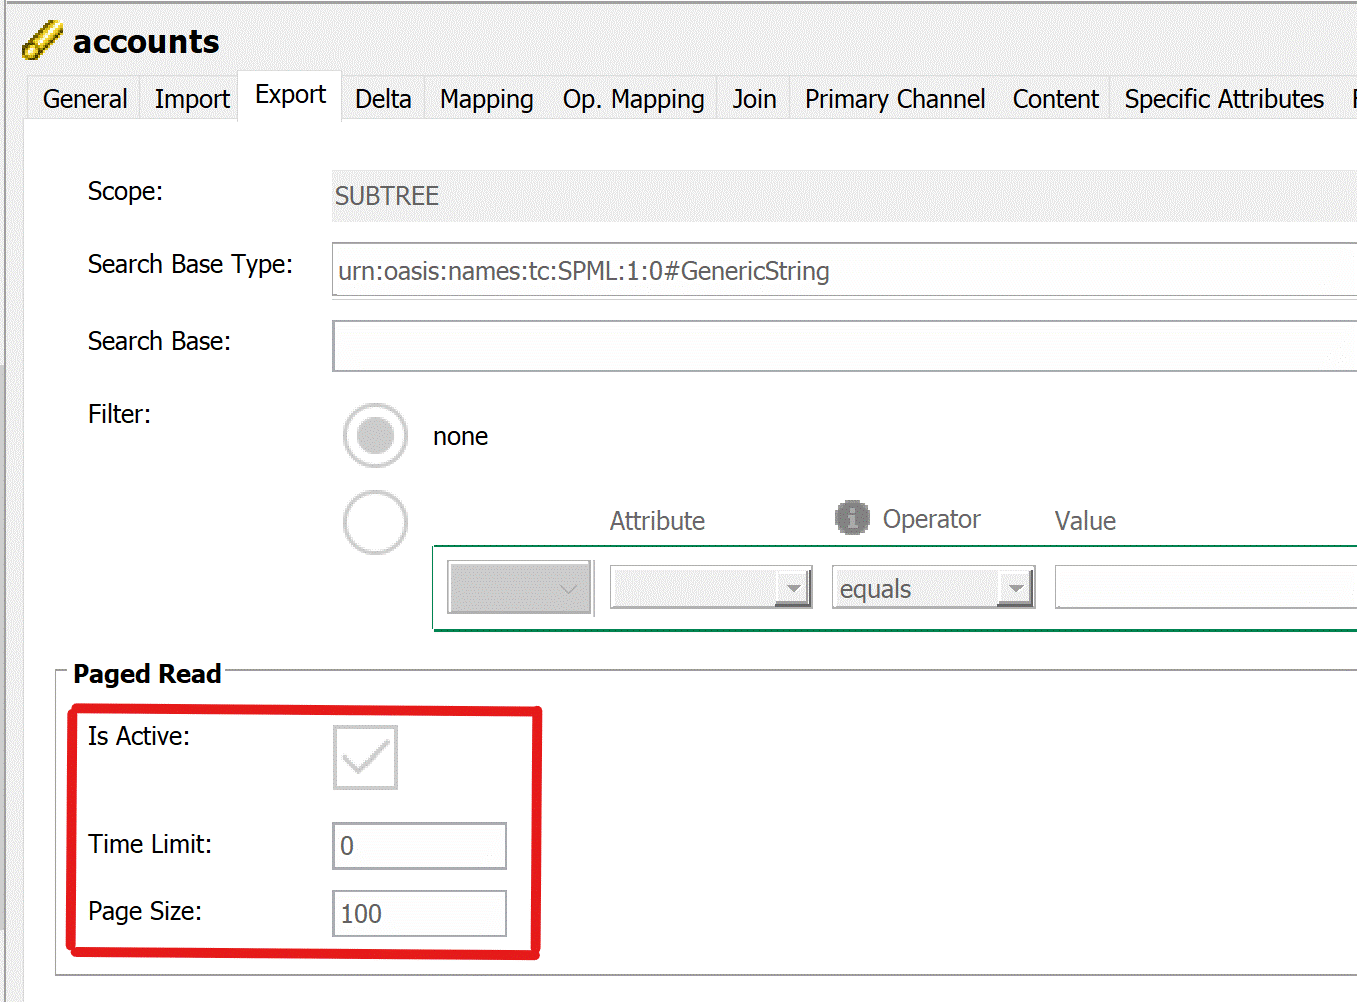Switch to the Import tab
1357x1002 pixels.
191,98
